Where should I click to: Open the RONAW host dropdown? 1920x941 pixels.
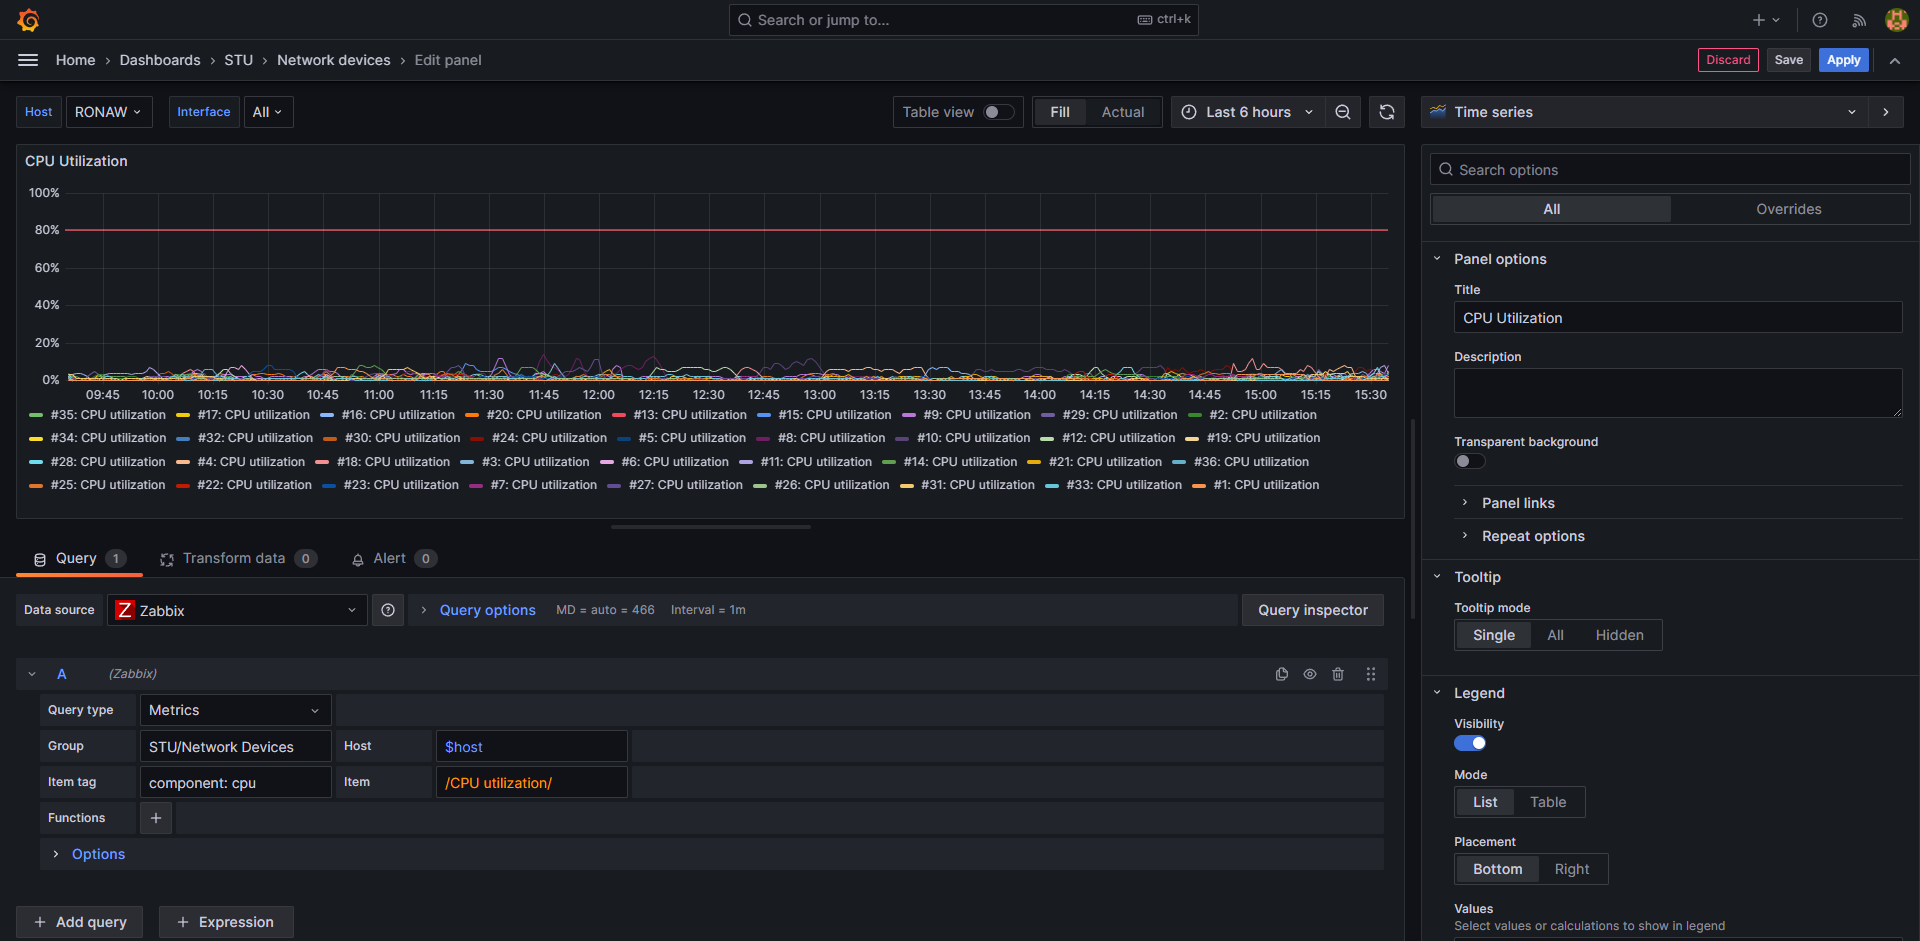click(x=108, y=112)
